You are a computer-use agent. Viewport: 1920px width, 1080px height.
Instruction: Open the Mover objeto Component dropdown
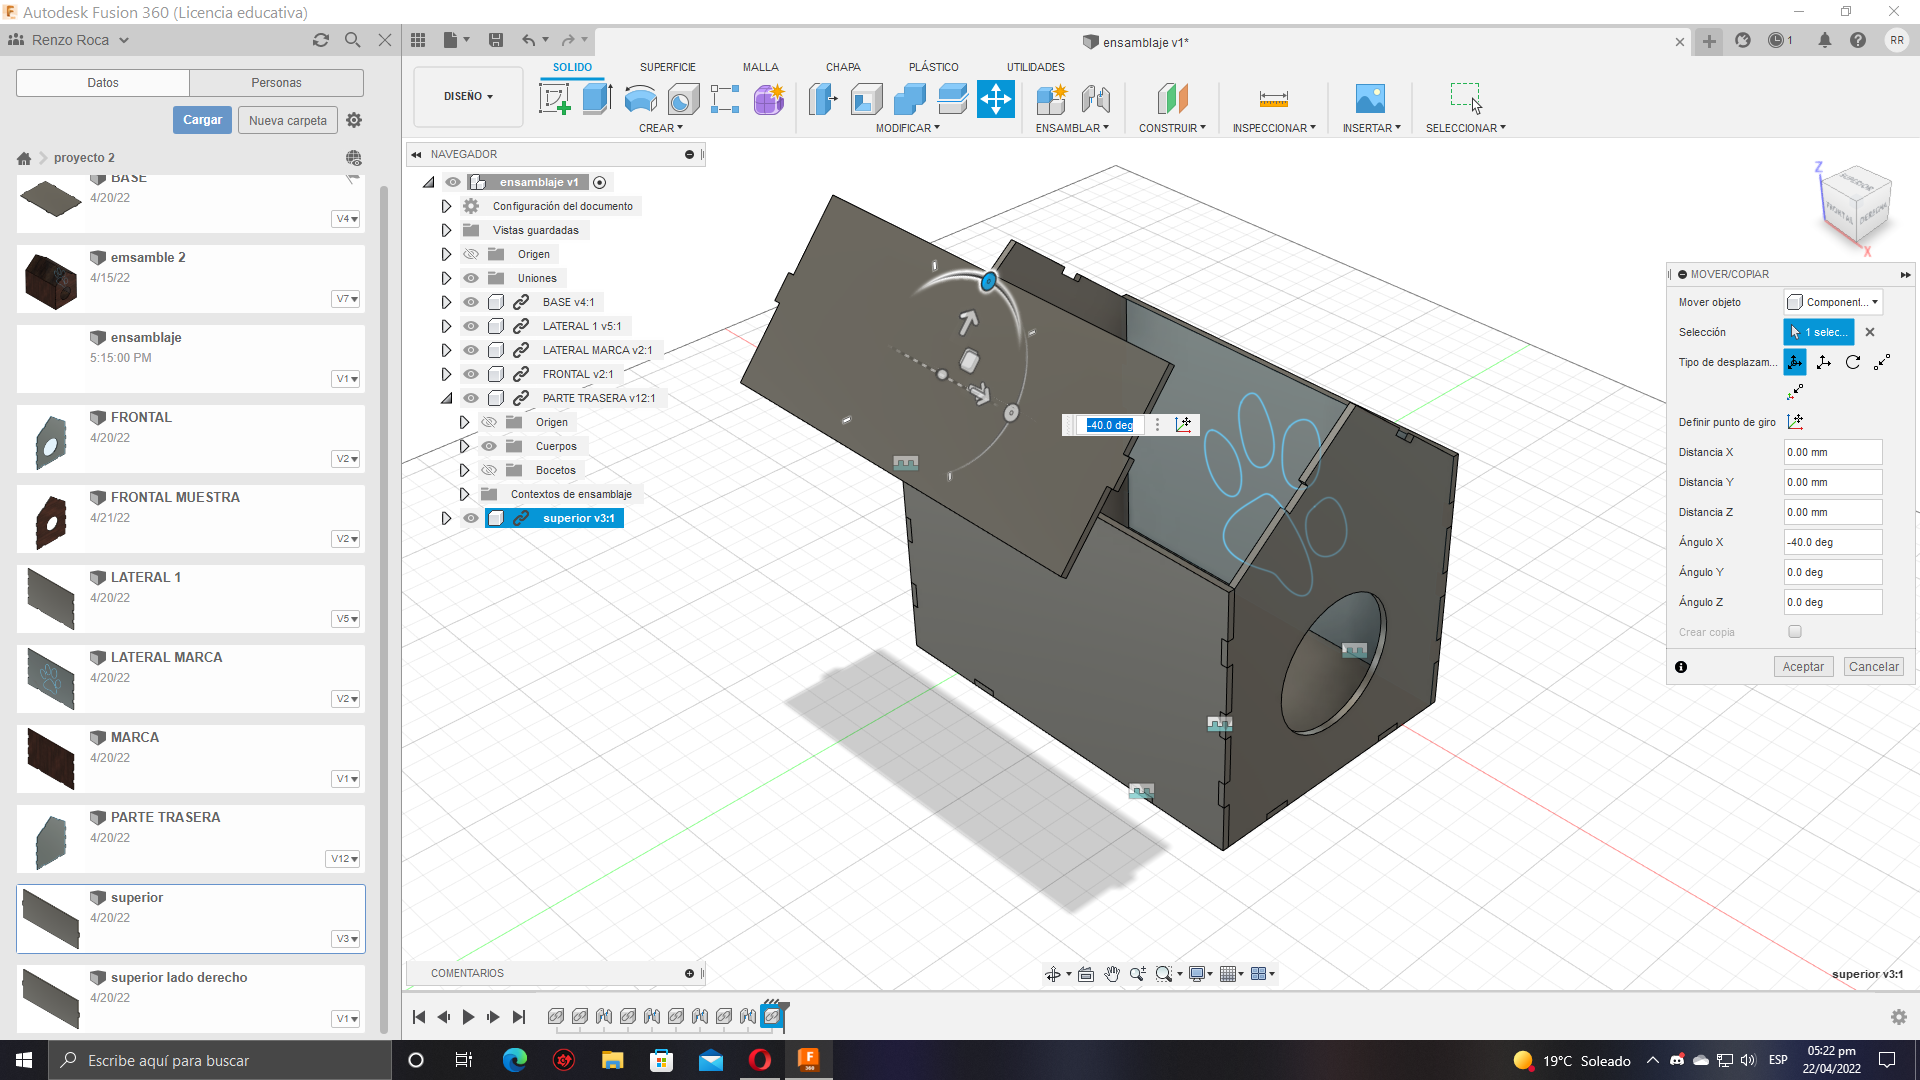[1833, 302]
